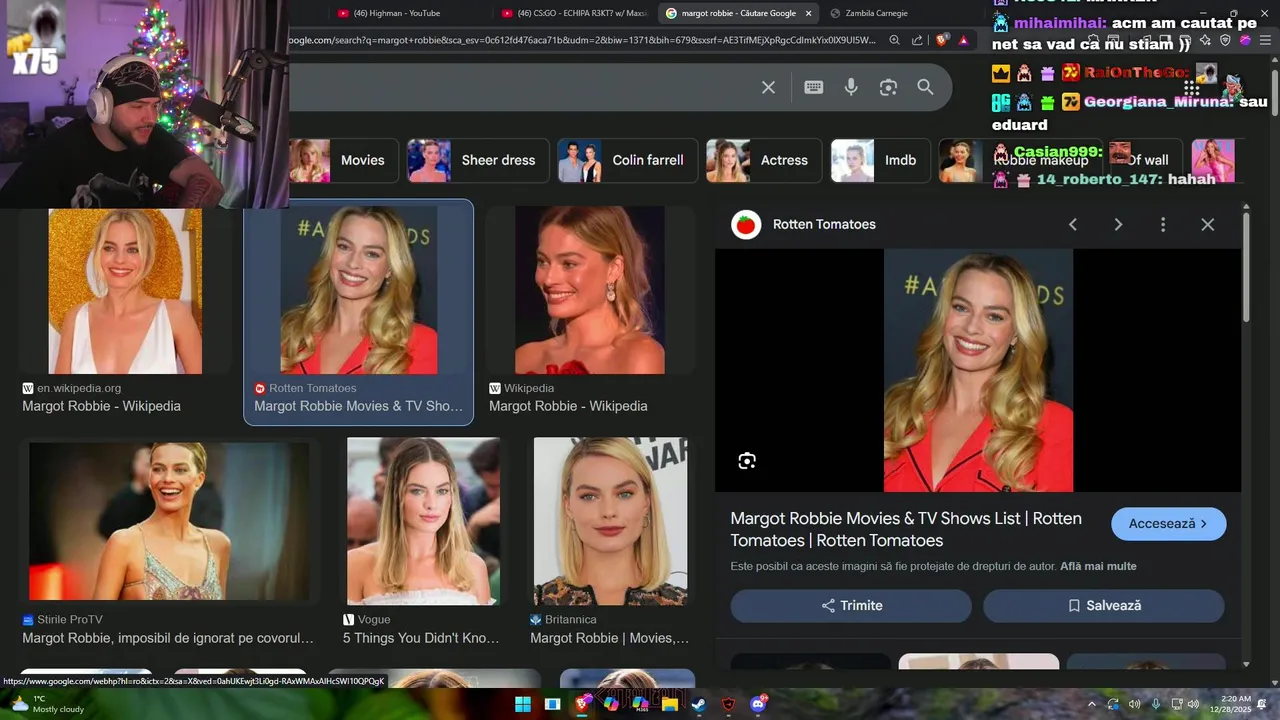Open Discord from the taskbar
The height and width of the screenshot is (720, 1280).
coord(758,704)
